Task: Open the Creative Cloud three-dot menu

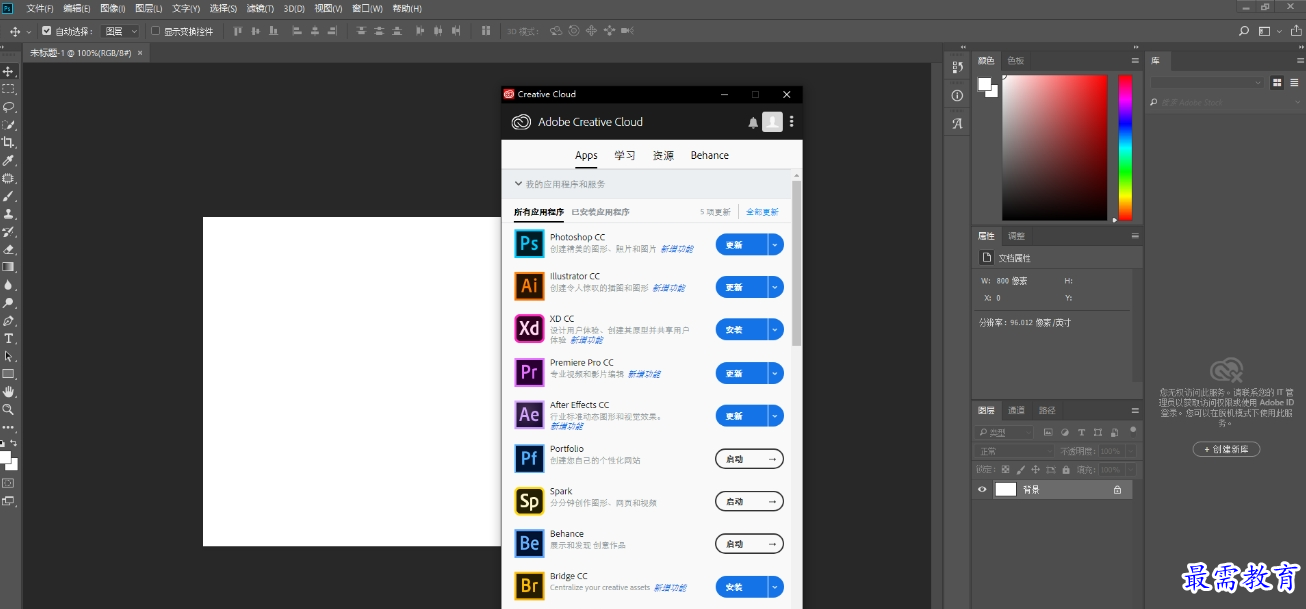Action: (792, 122)
